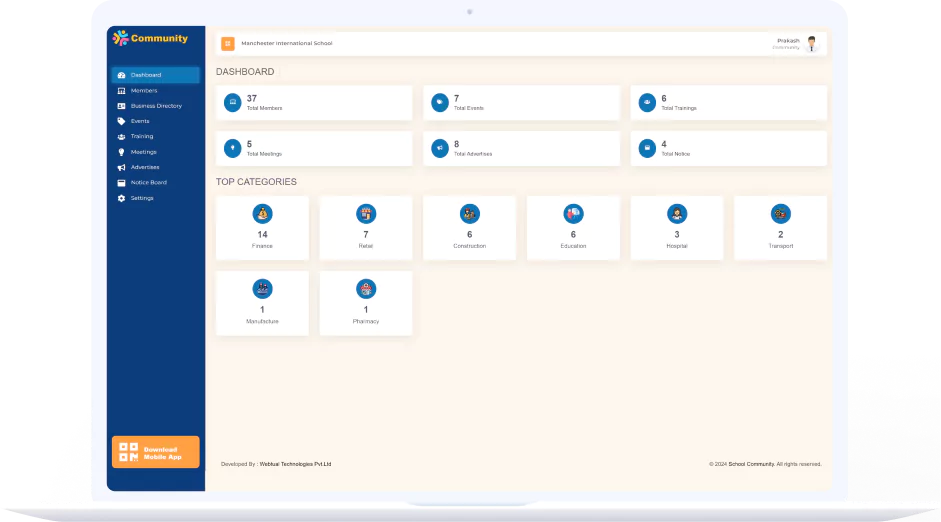Image resolution: width=941 pixels, height=522 pixels.
Task: Open Prakash user avatar
Action: (x=811, y=43)
